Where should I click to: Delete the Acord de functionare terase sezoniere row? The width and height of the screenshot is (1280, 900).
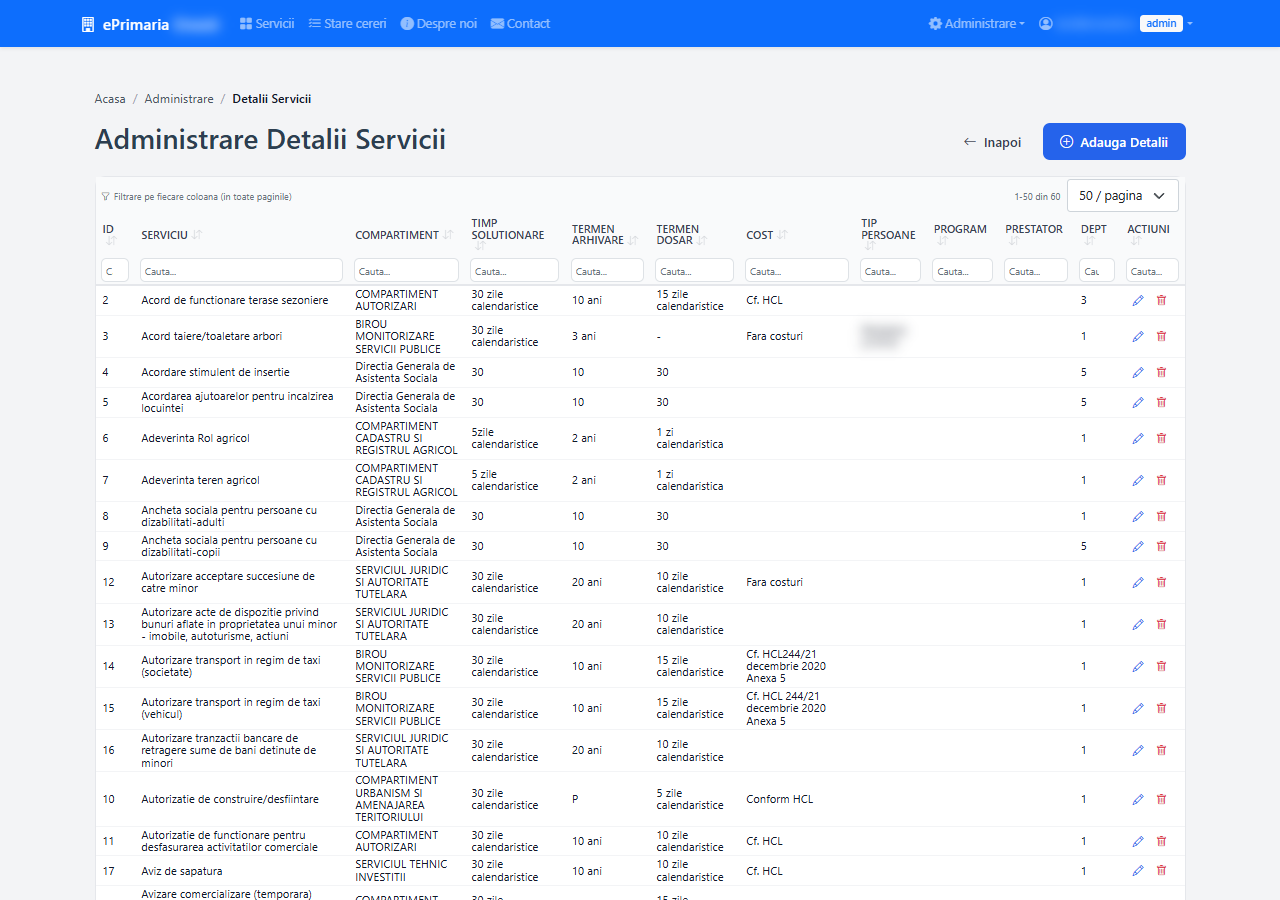[x=1161, y=300]
